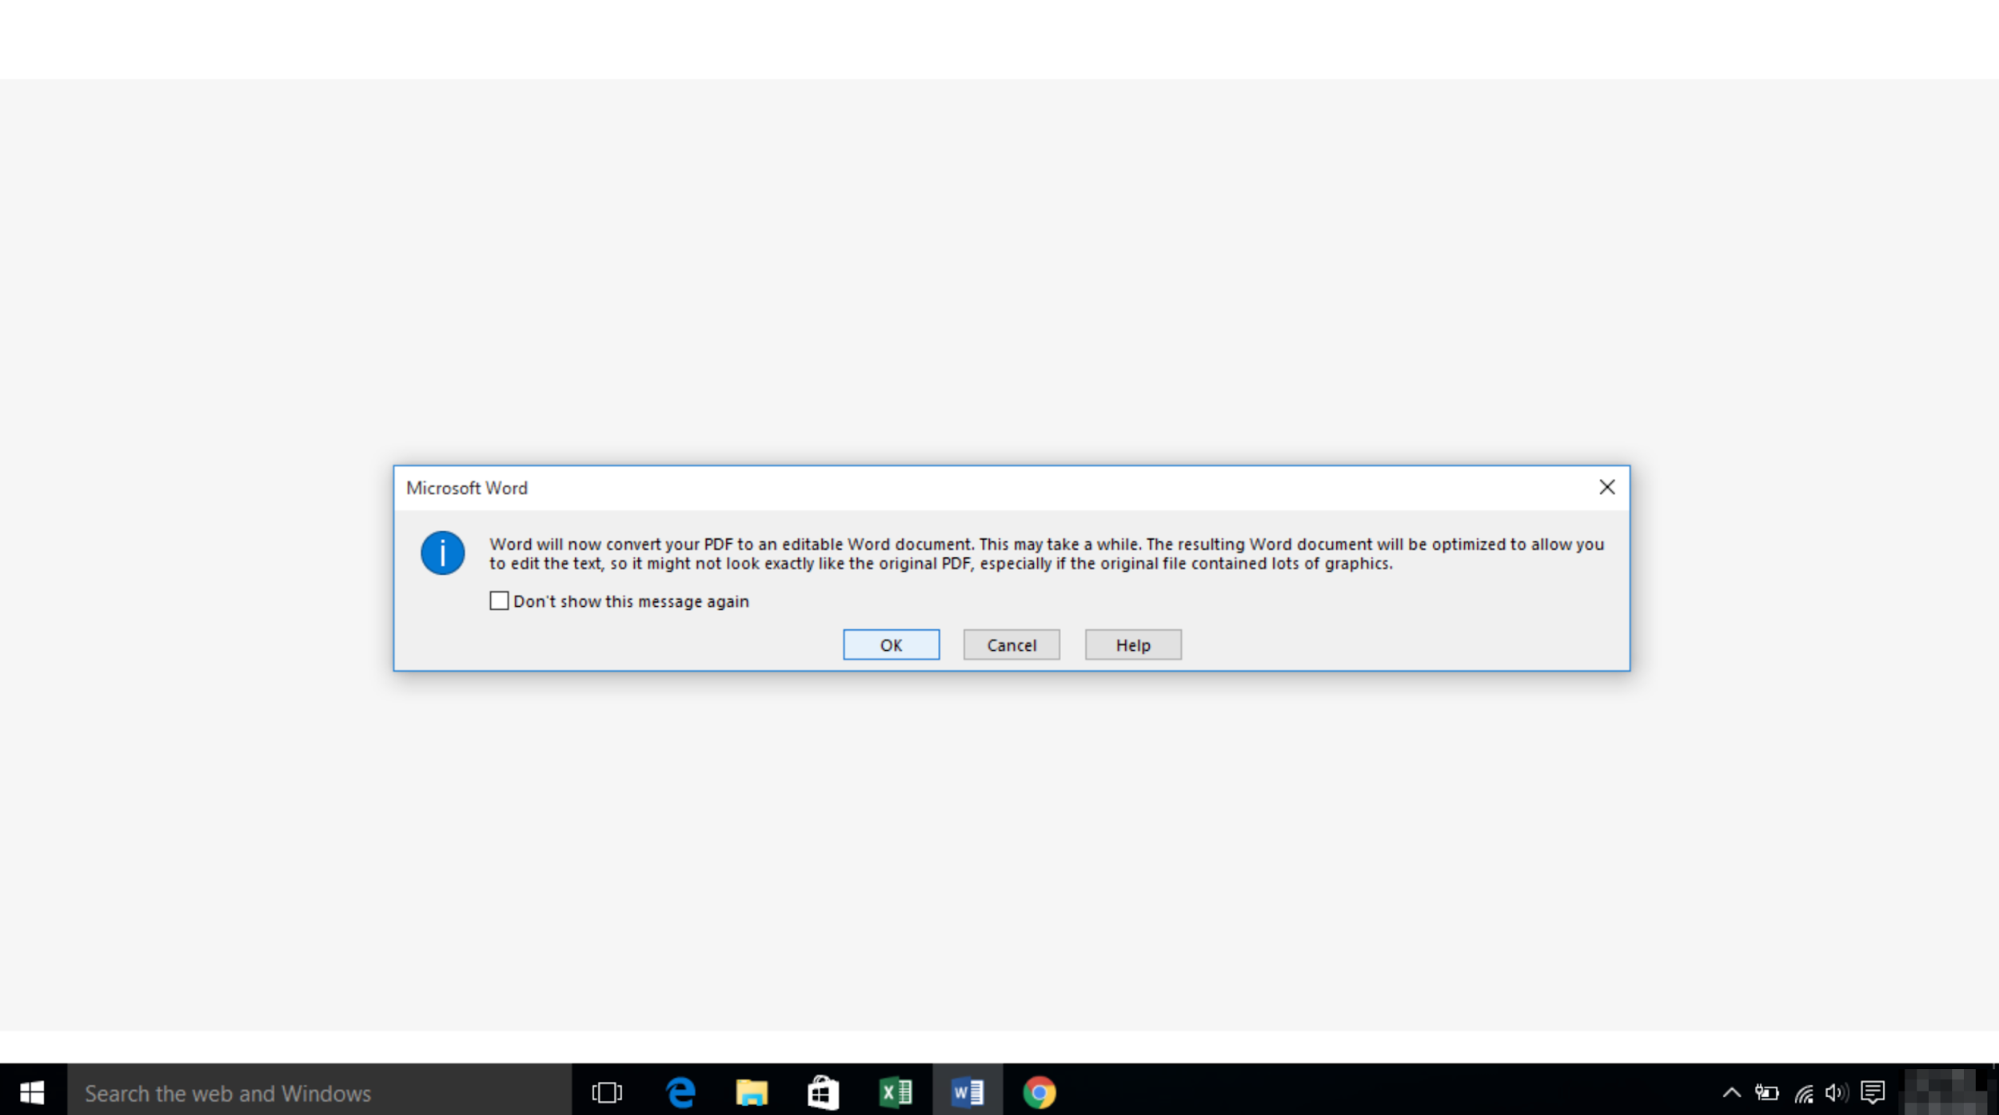Click OK to convert the PDF

891,645
